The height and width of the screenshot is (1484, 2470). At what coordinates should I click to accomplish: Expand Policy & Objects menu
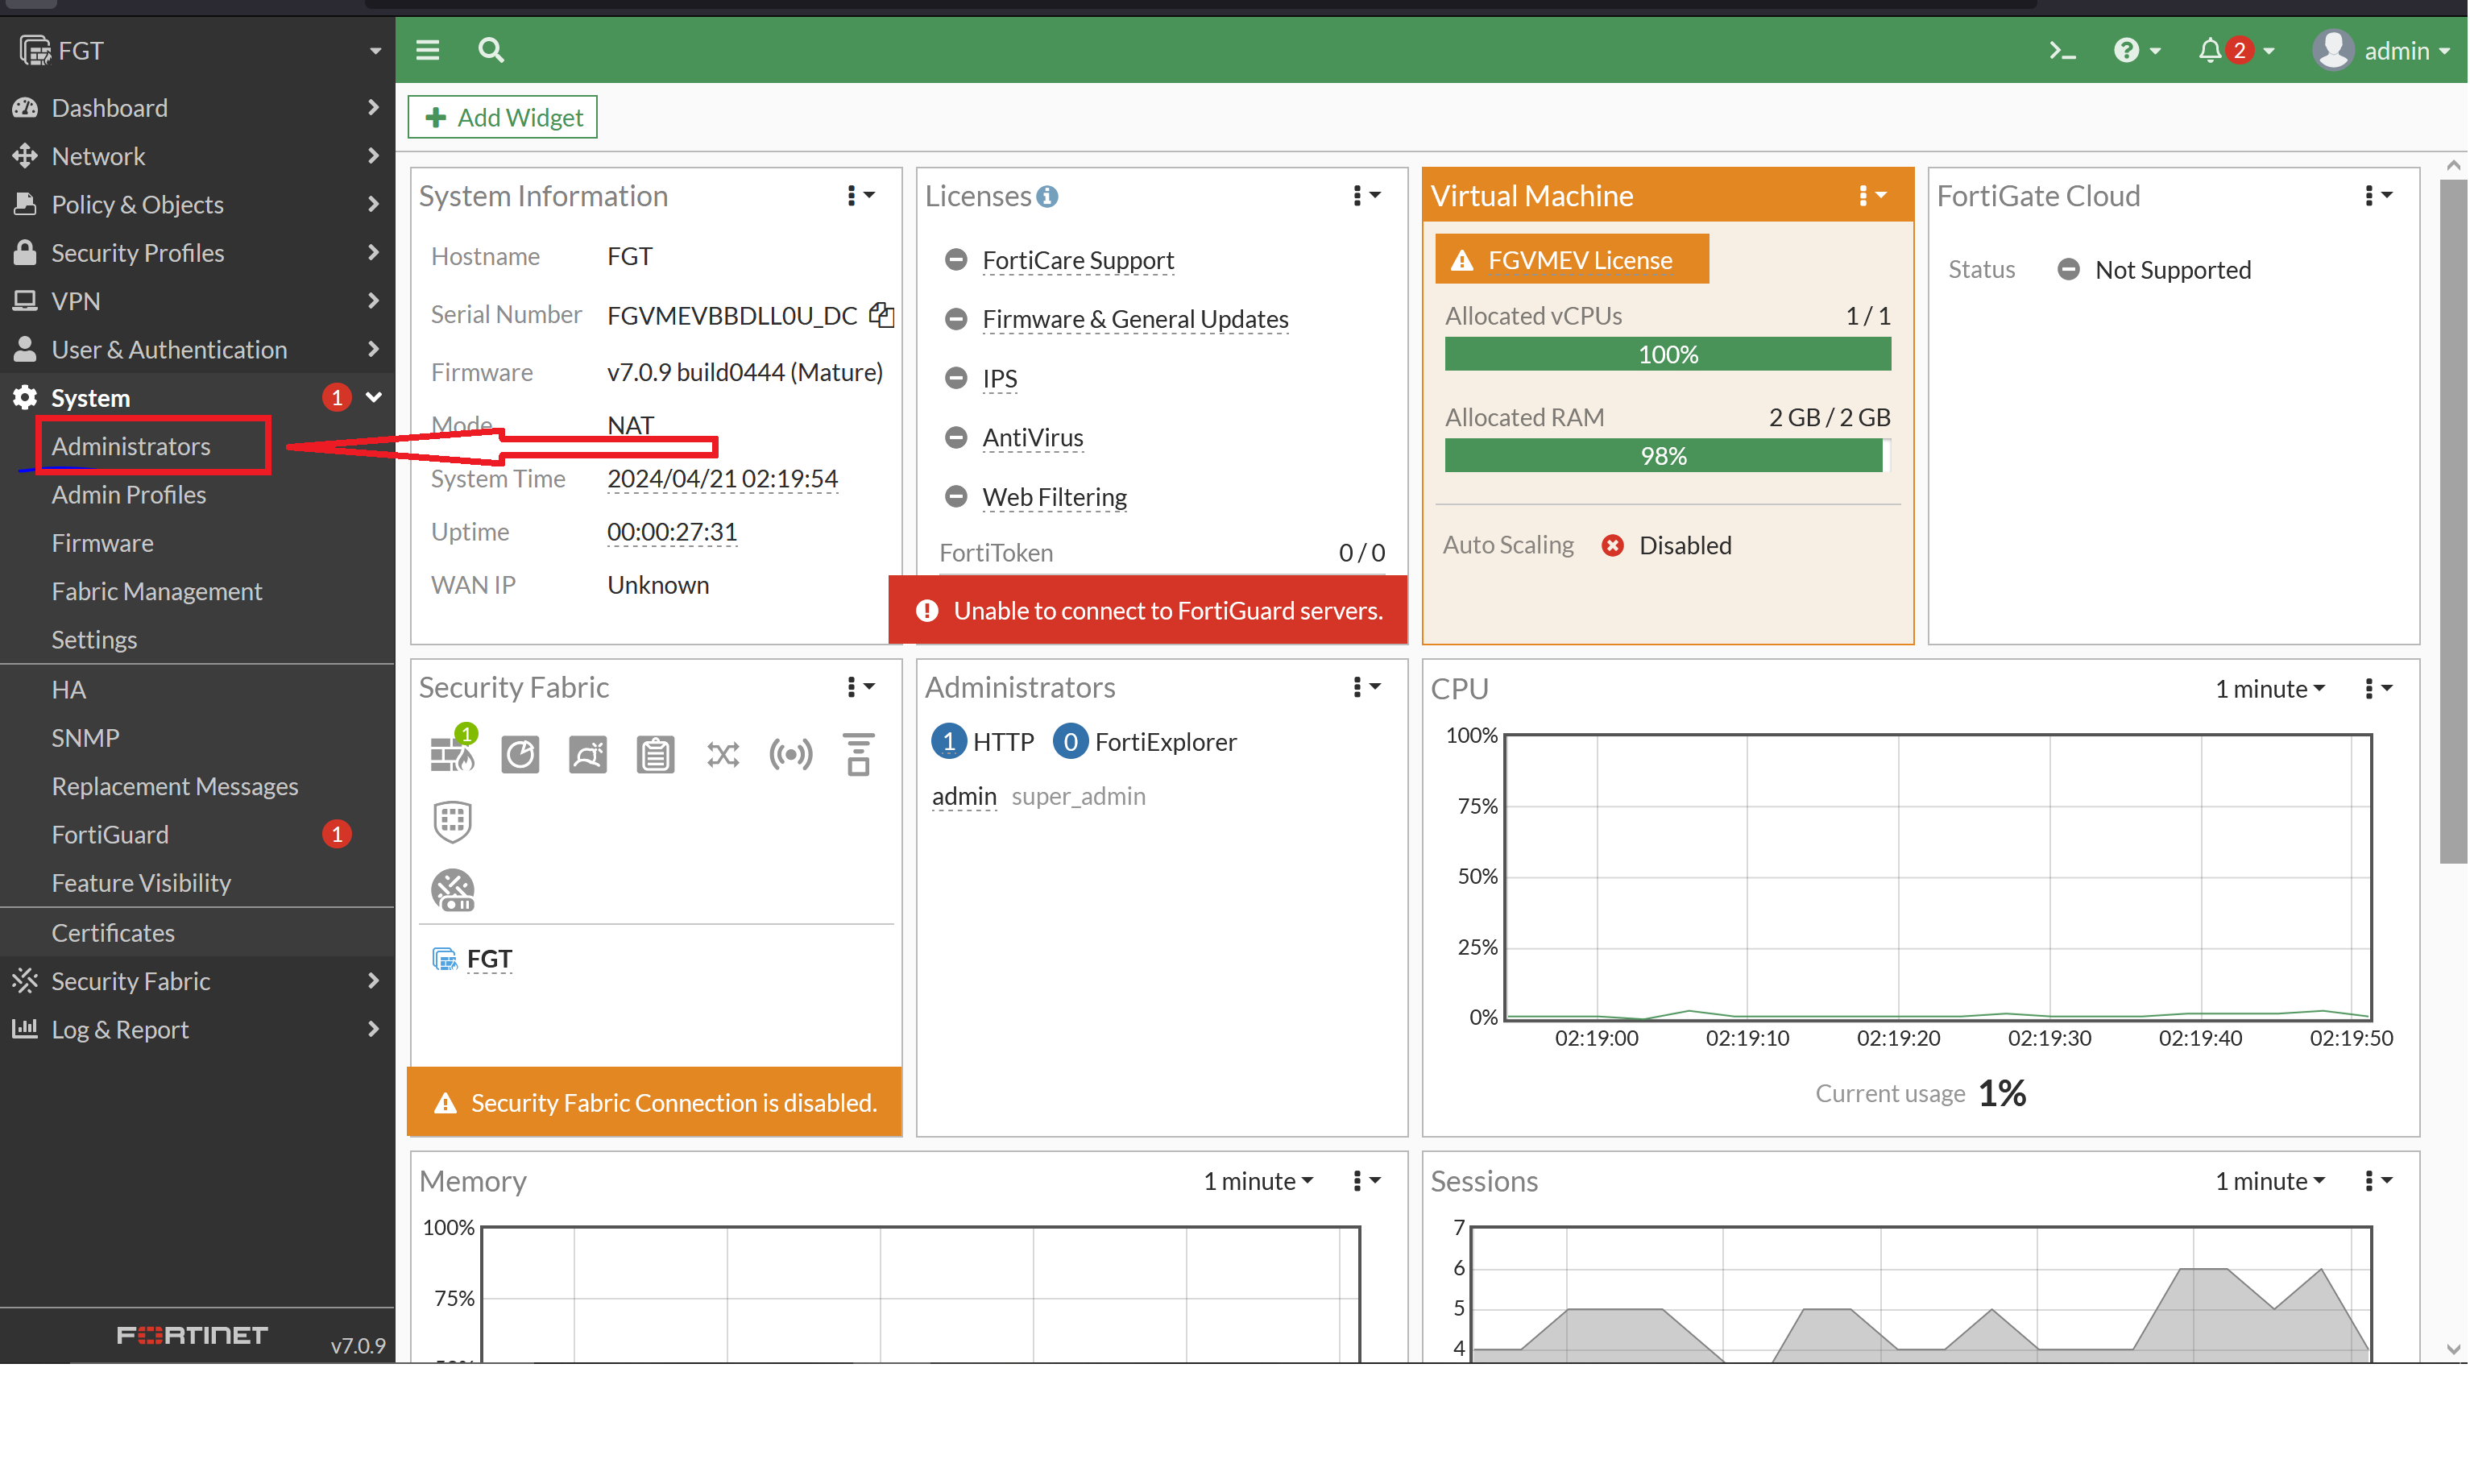[197, 204]
